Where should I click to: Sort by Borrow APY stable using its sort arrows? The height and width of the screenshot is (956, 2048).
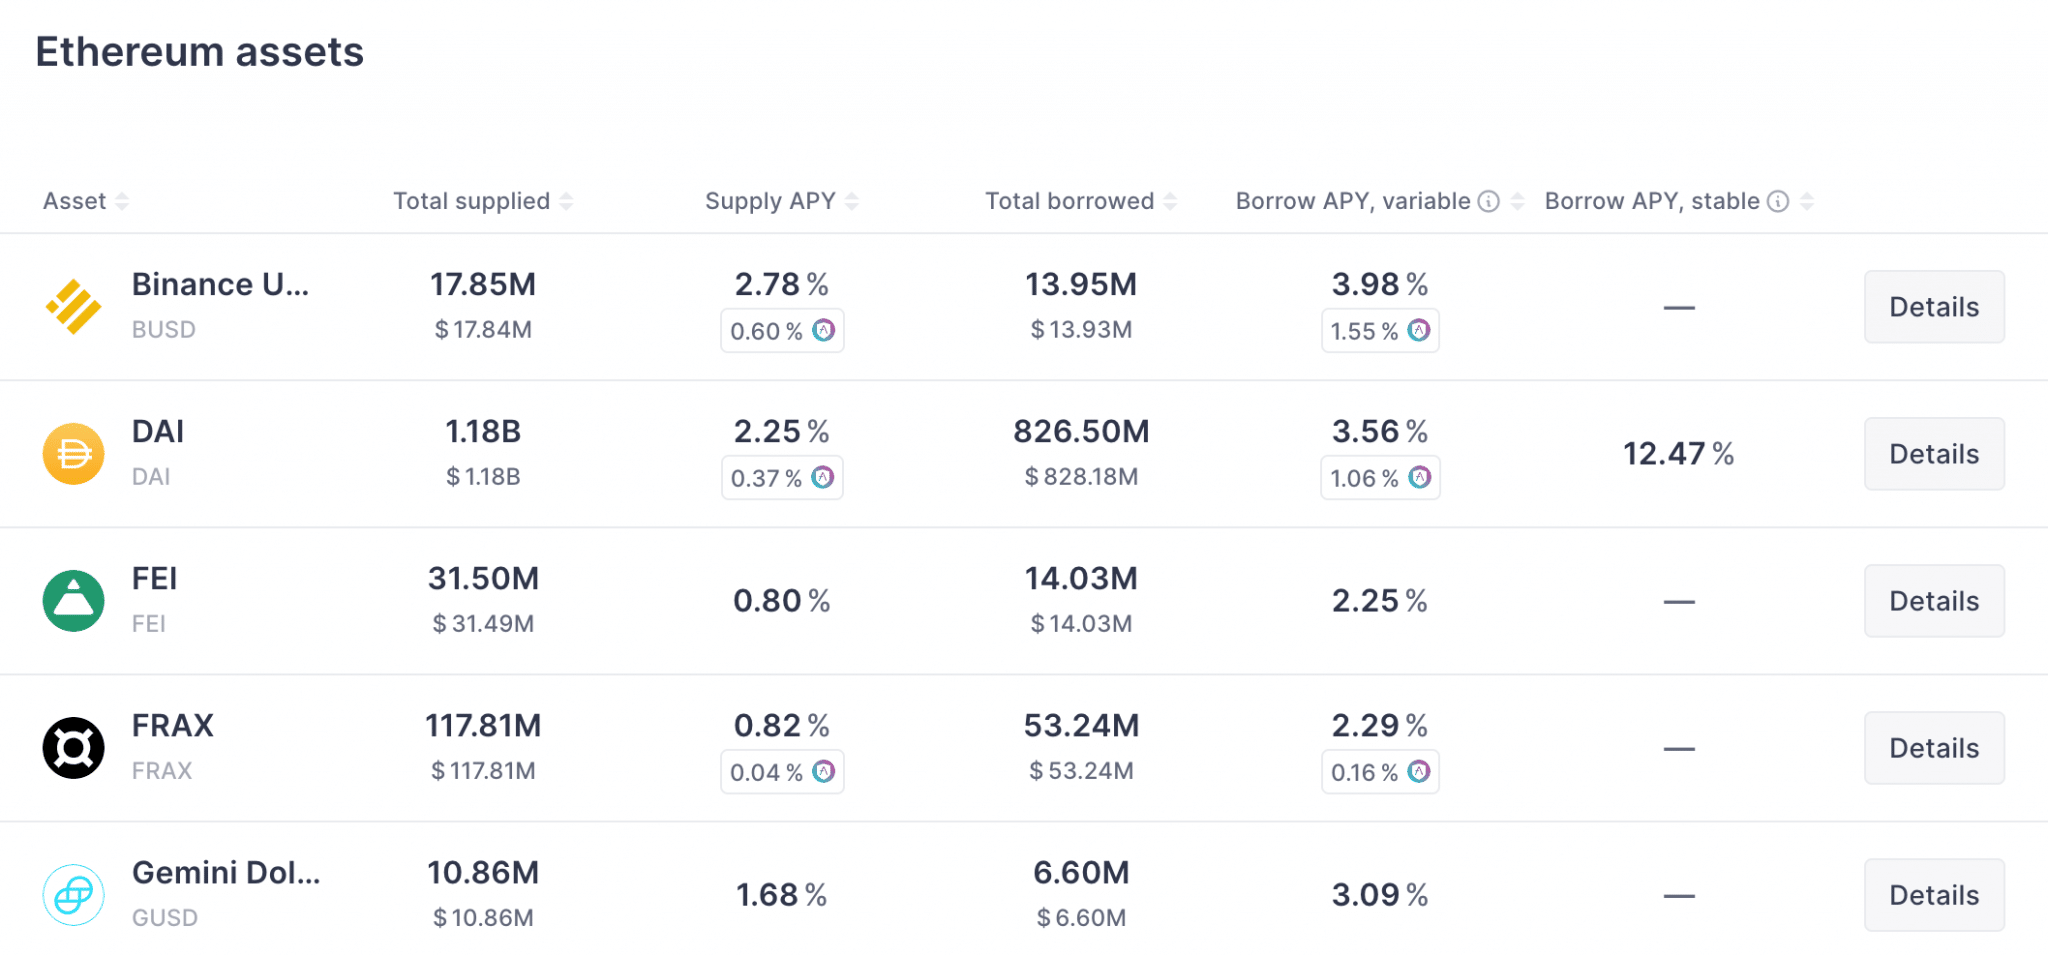pos(1807,202)
